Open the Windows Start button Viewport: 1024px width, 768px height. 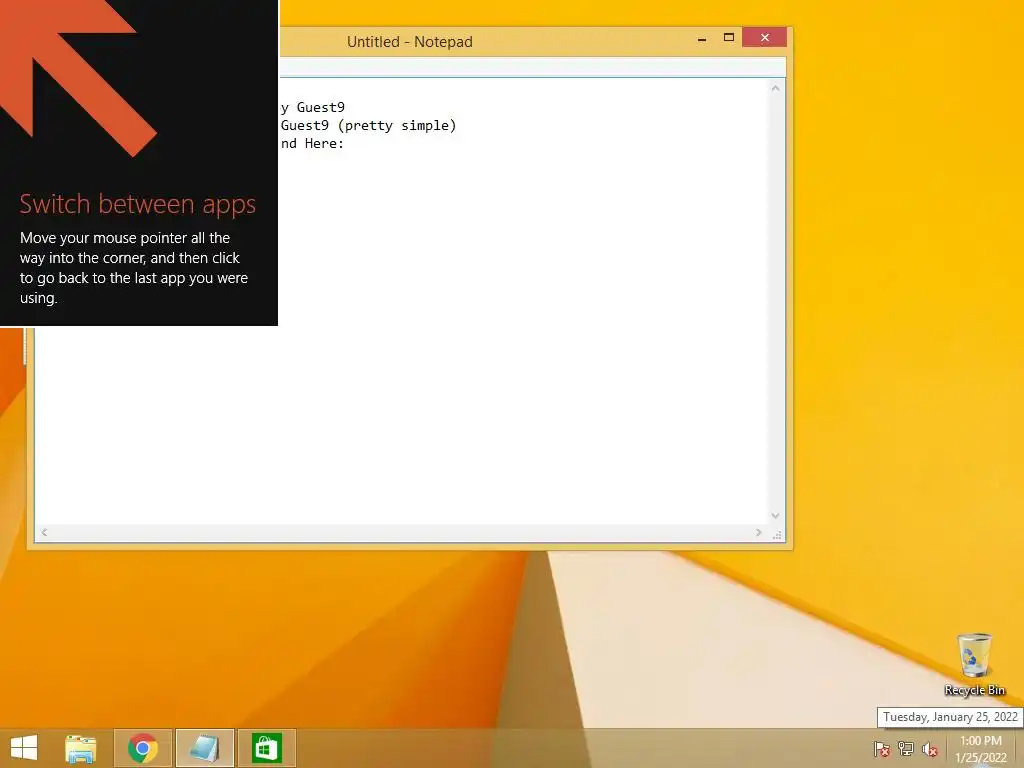point(24,748)
